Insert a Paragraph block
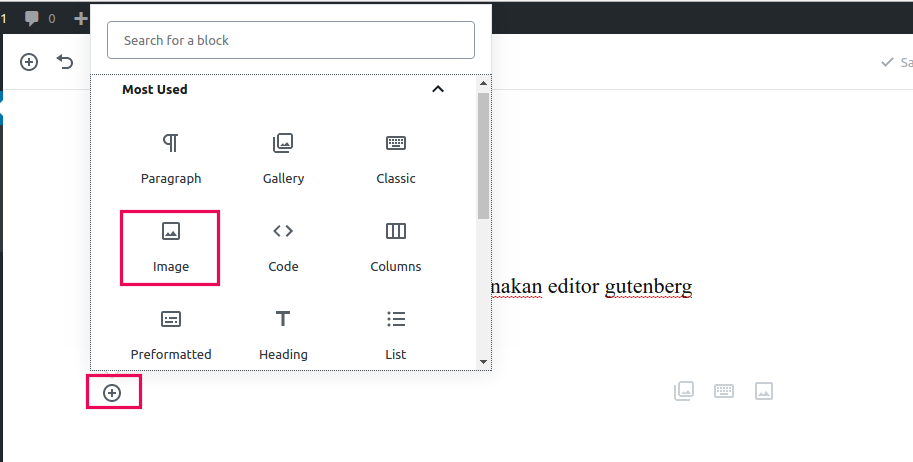913x462 pixels. 171,158
